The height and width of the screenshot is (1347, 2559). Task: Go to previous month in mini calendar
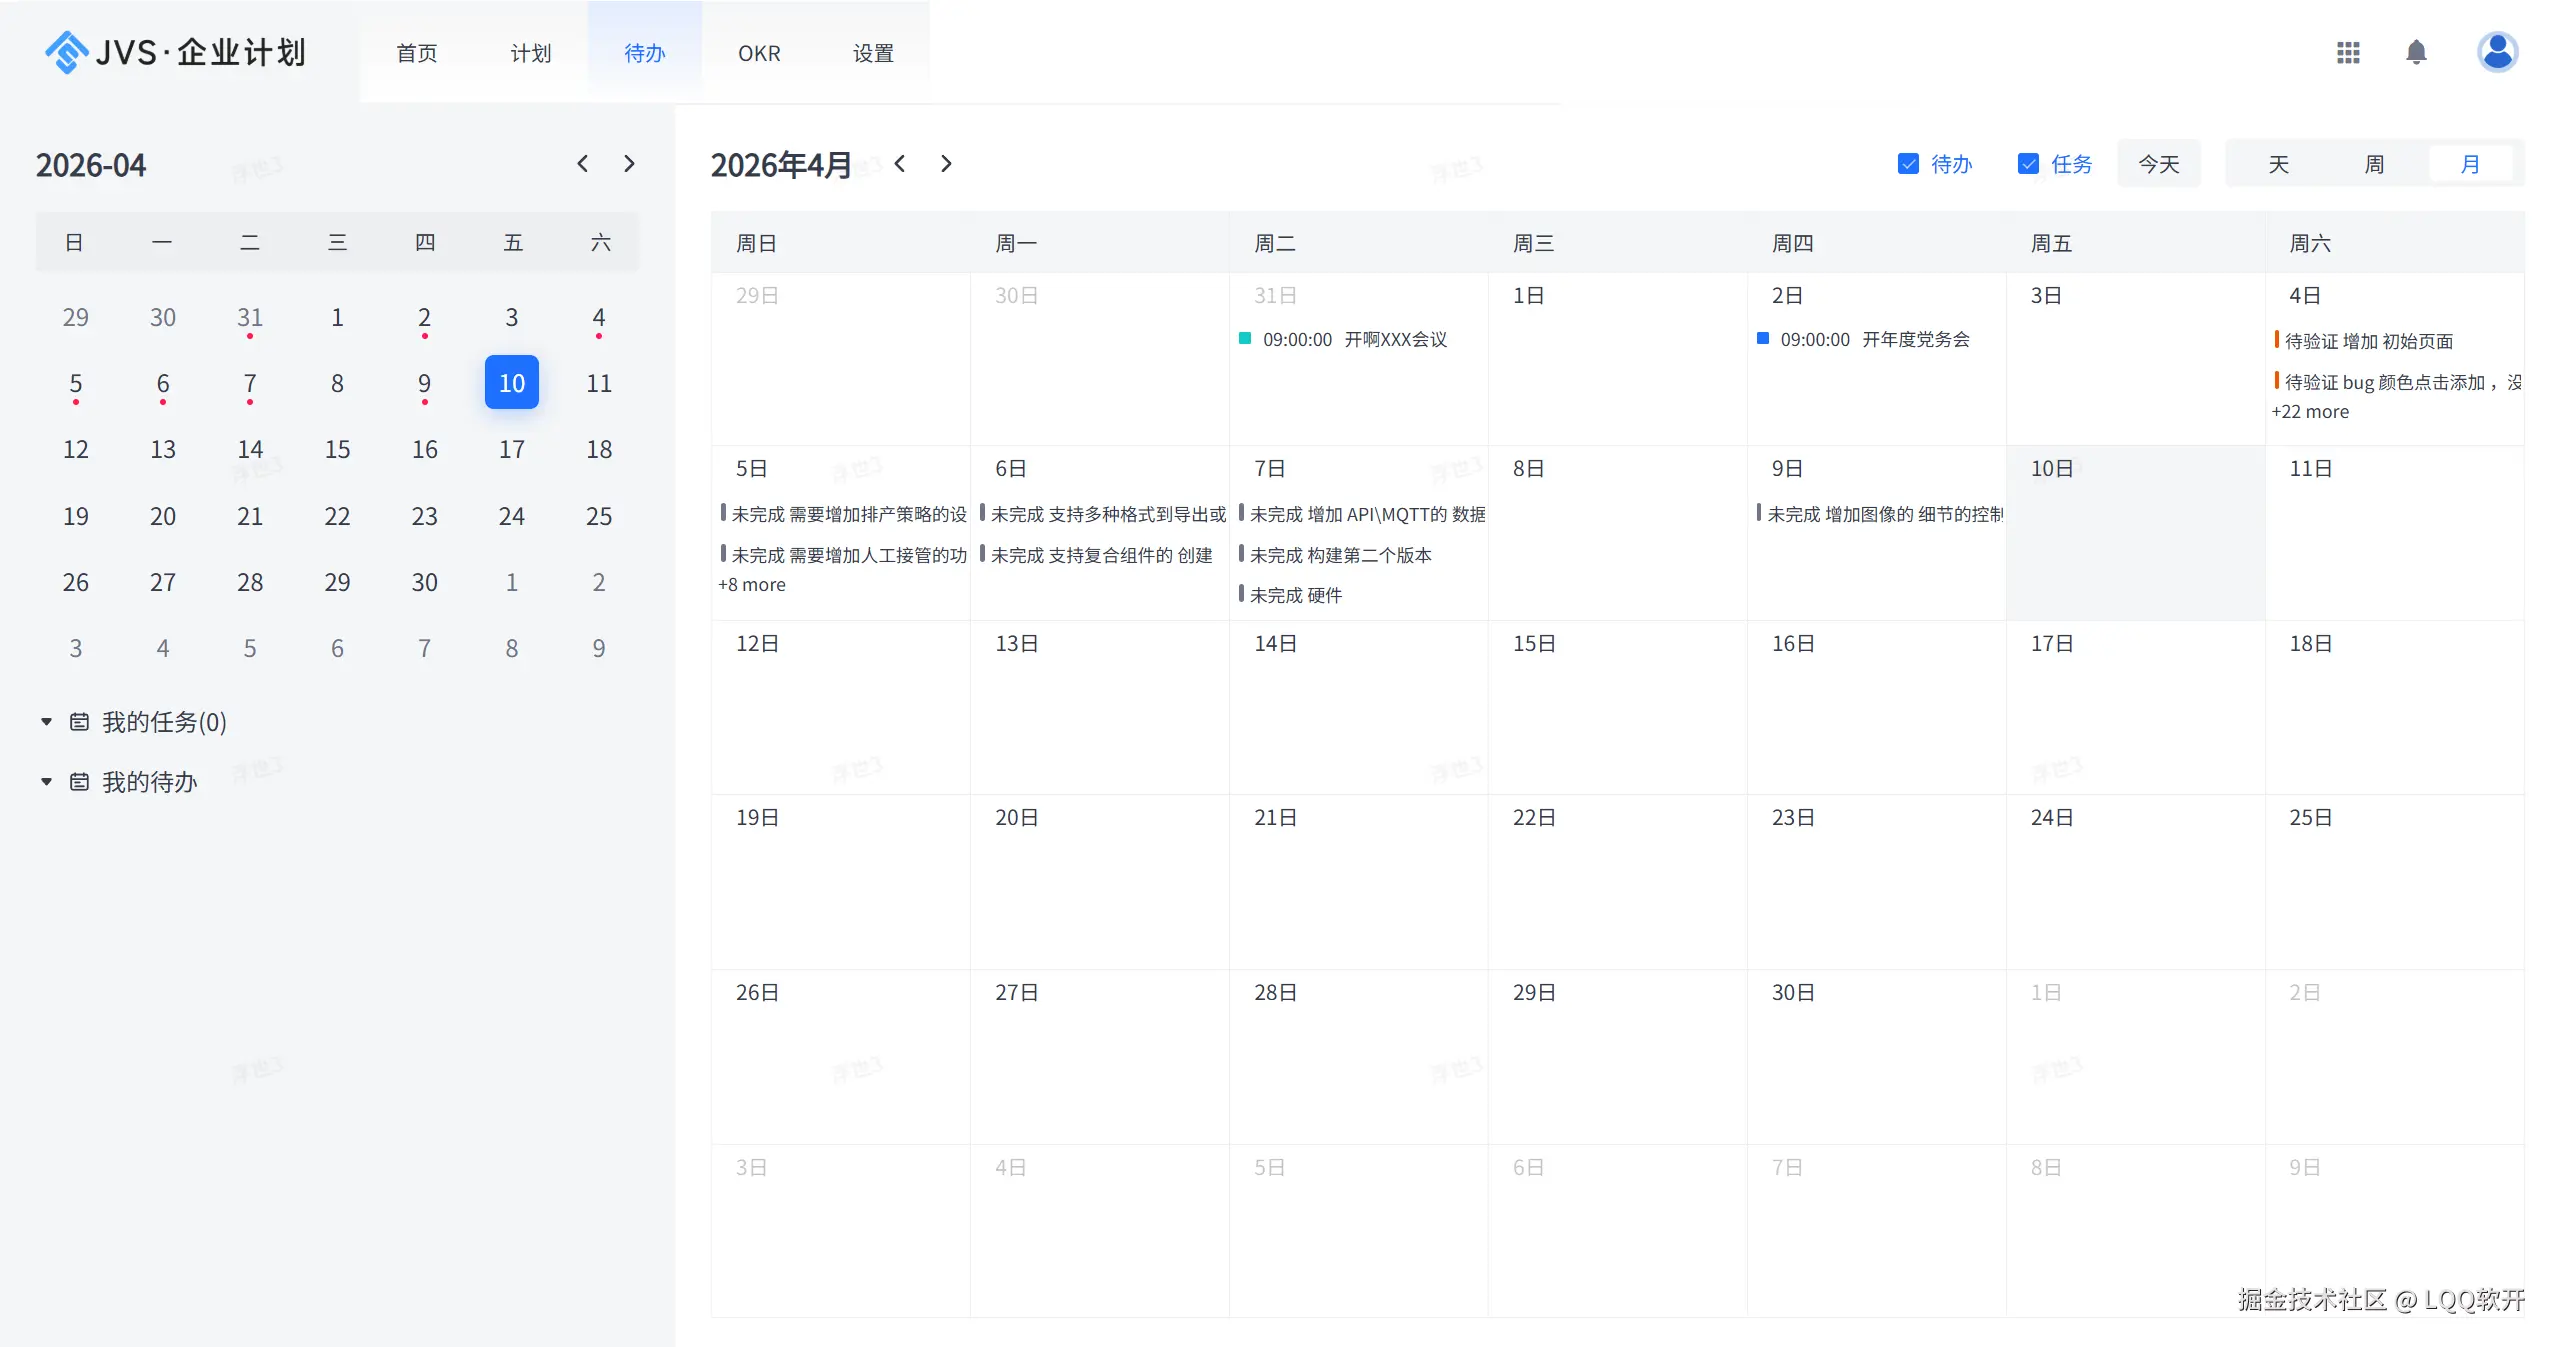click(x=583, y=164)
